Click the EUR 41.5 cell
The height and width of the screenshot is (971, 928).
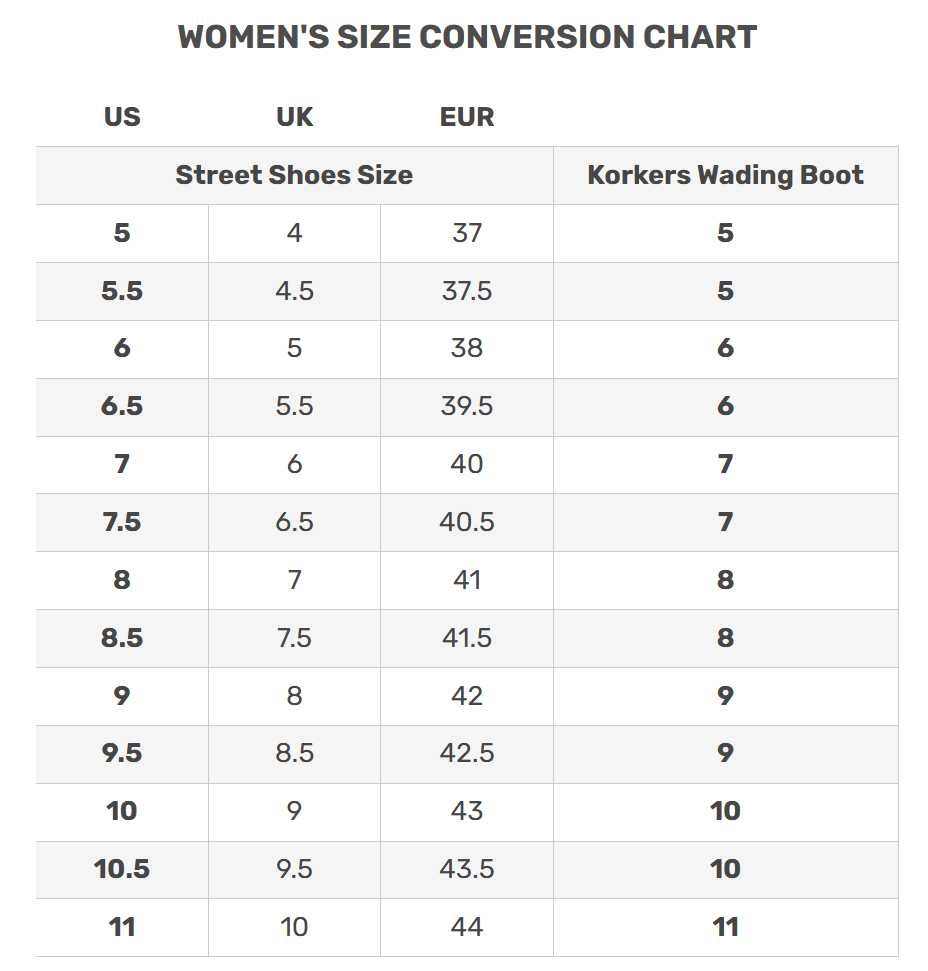[x=467, y=638]
